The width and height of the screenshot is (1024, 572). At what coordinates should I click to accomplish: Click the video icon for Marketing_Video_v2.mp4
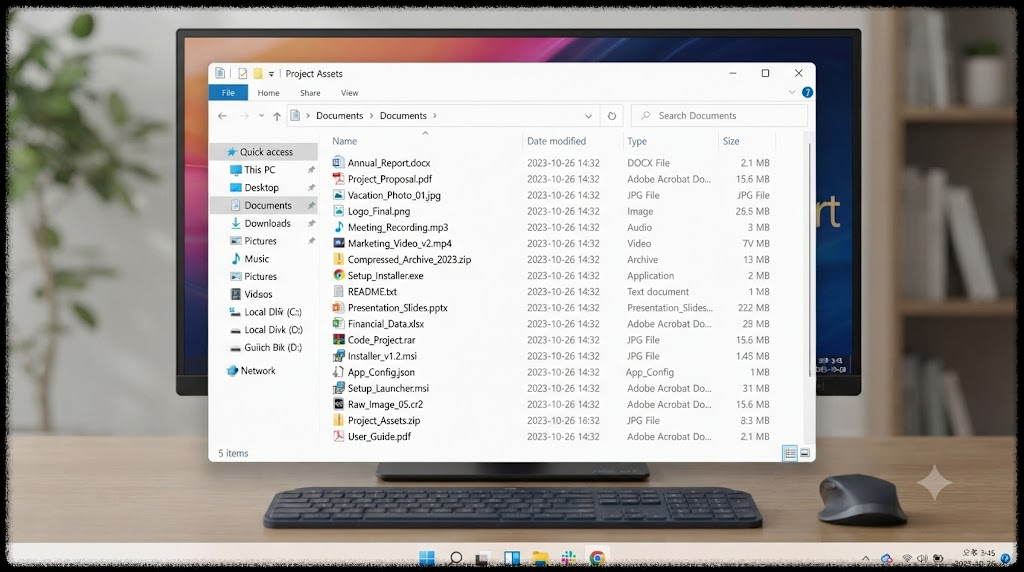[338, 243]
